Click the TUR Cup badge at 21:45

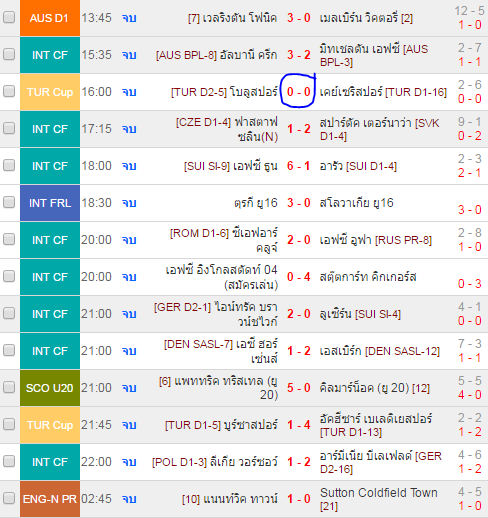click(x=50, y=425)
